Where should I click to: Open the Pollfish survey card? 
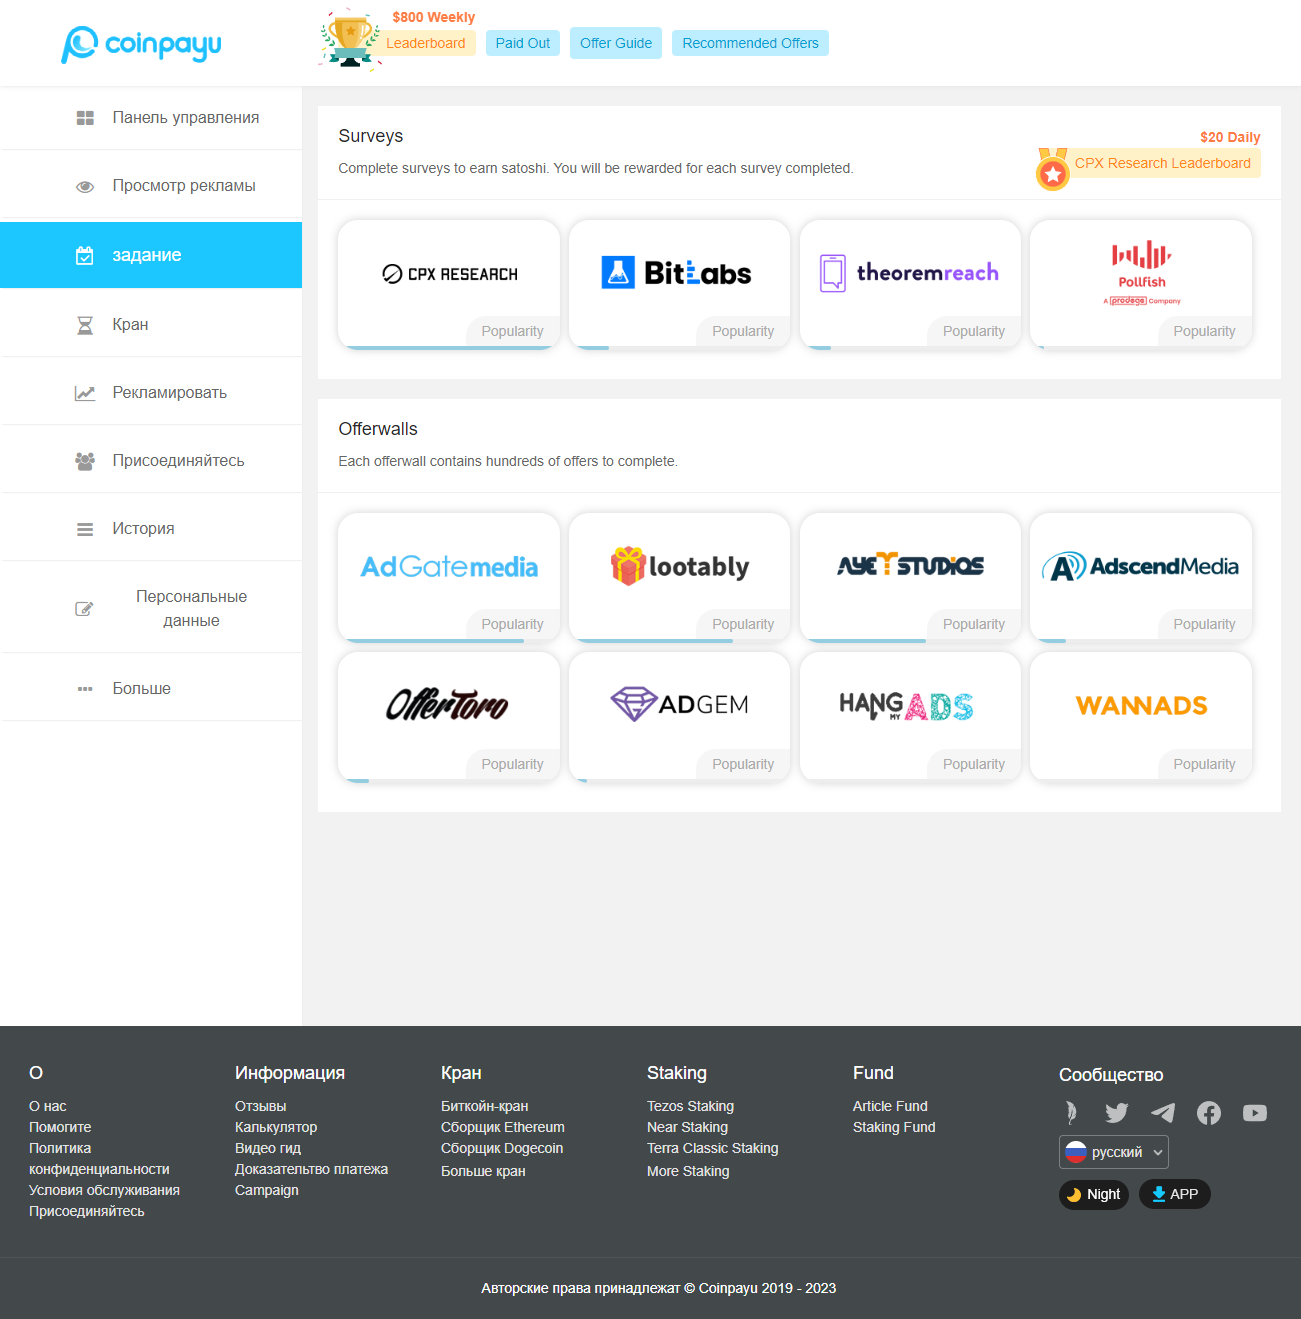(1141, 284)
